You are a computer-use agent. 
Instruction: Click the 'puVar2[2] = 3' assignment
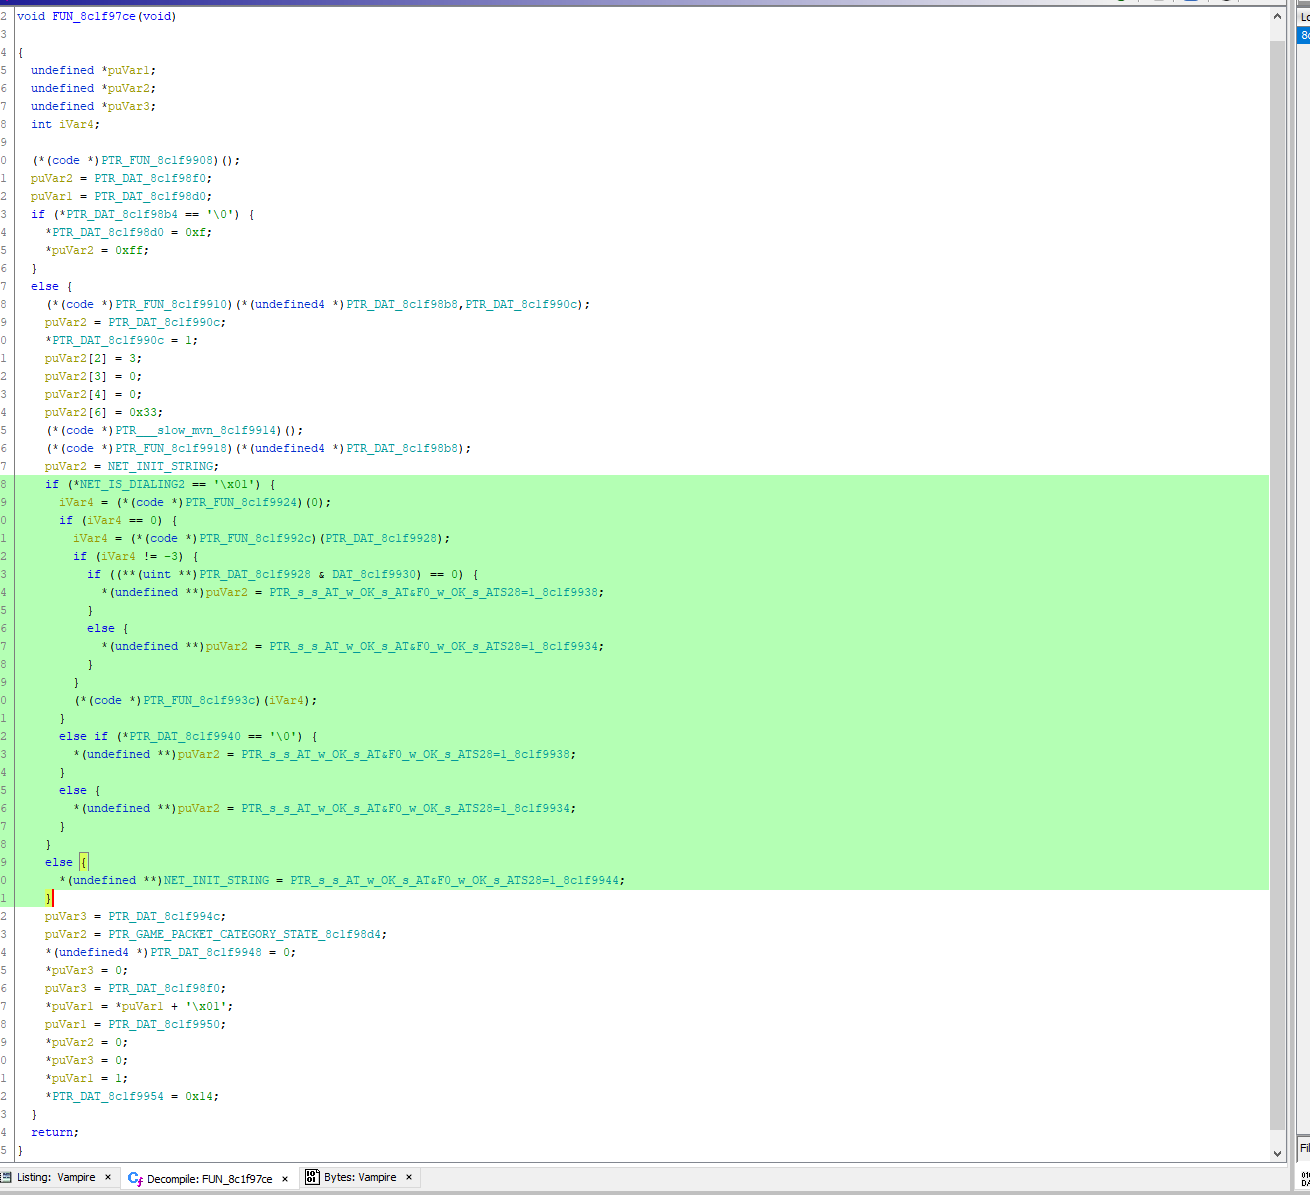[94, 358]
